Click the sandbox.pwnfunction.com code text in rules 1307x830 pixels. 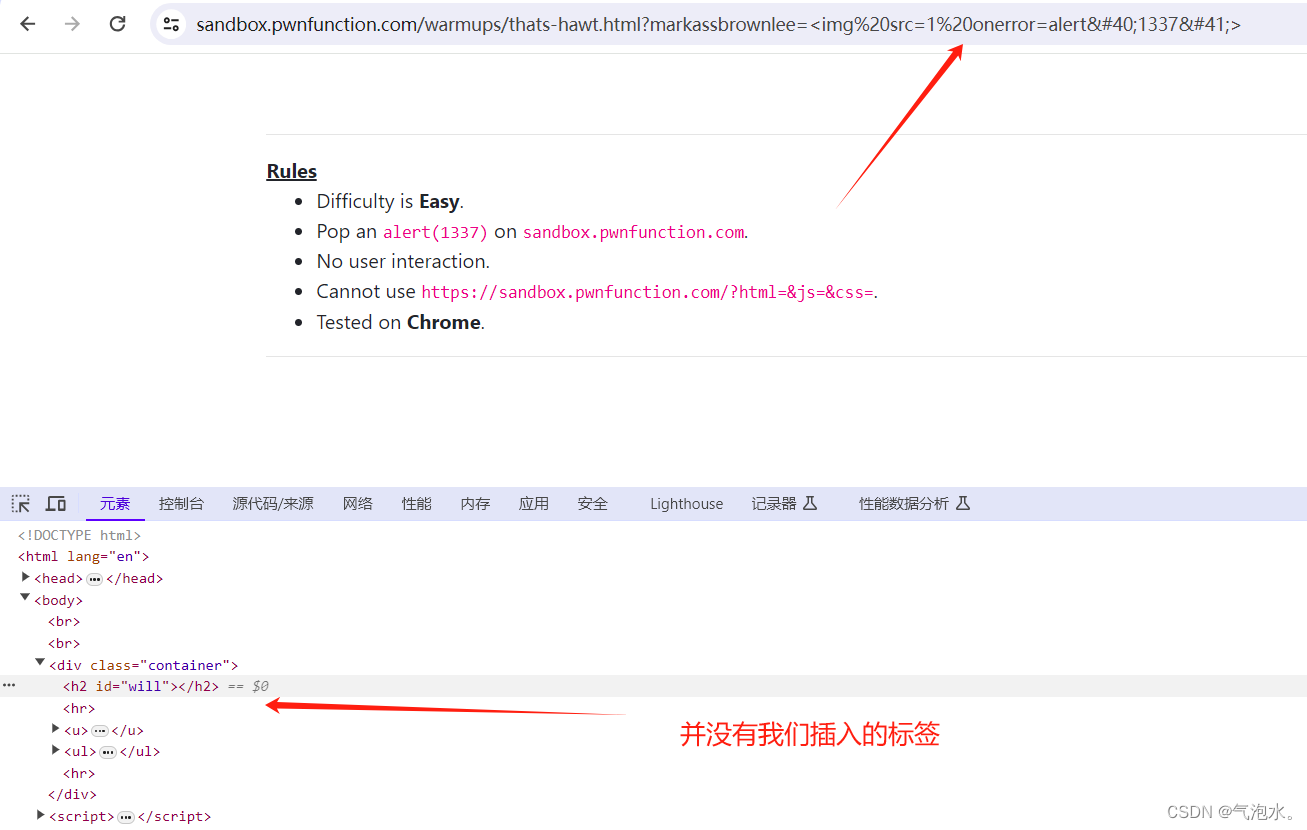tap(634, 232)
